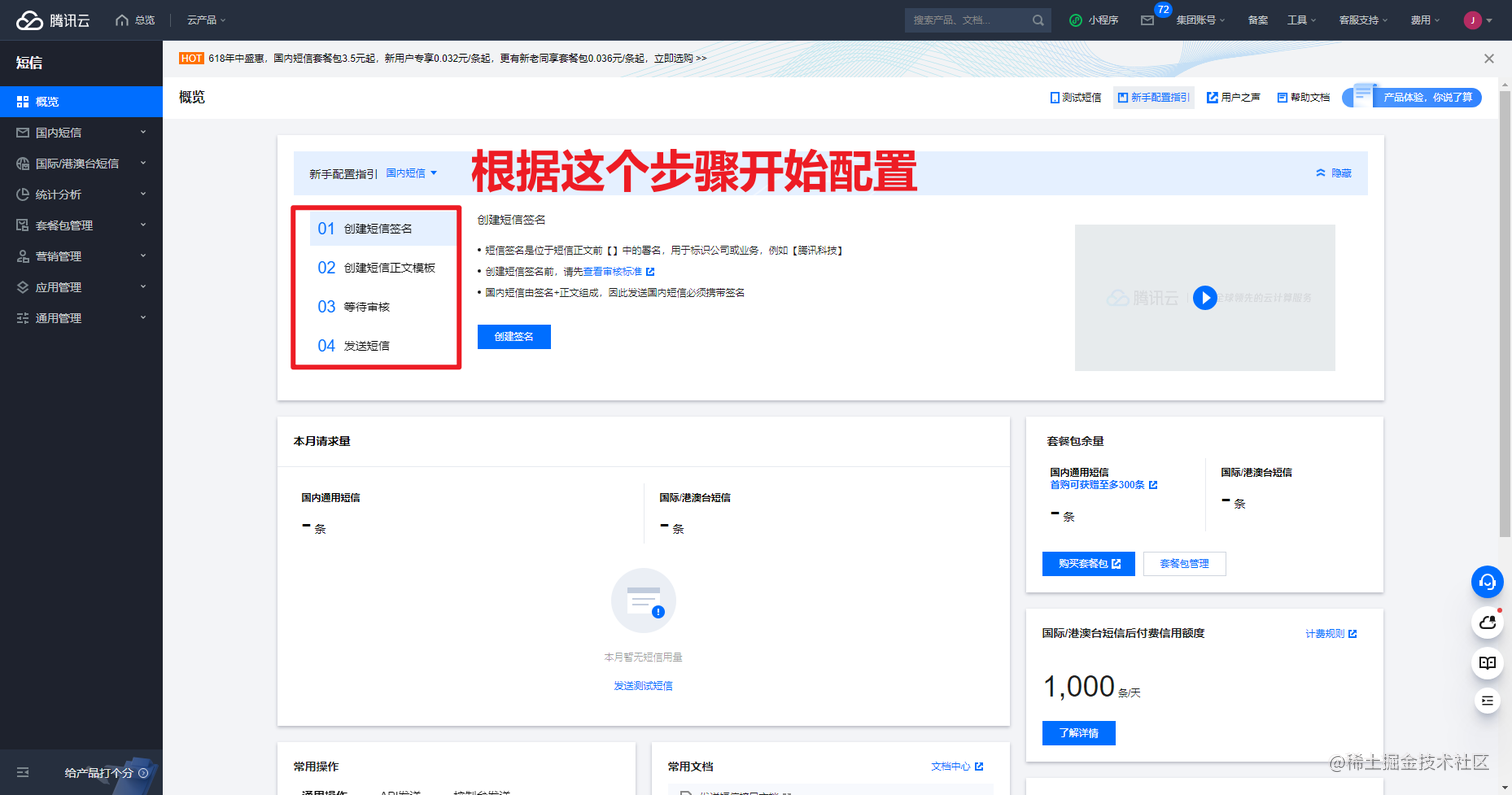Screen dimensions: 1512x795
Task: Click the 创建签名 button
Action: coord(513,337)
